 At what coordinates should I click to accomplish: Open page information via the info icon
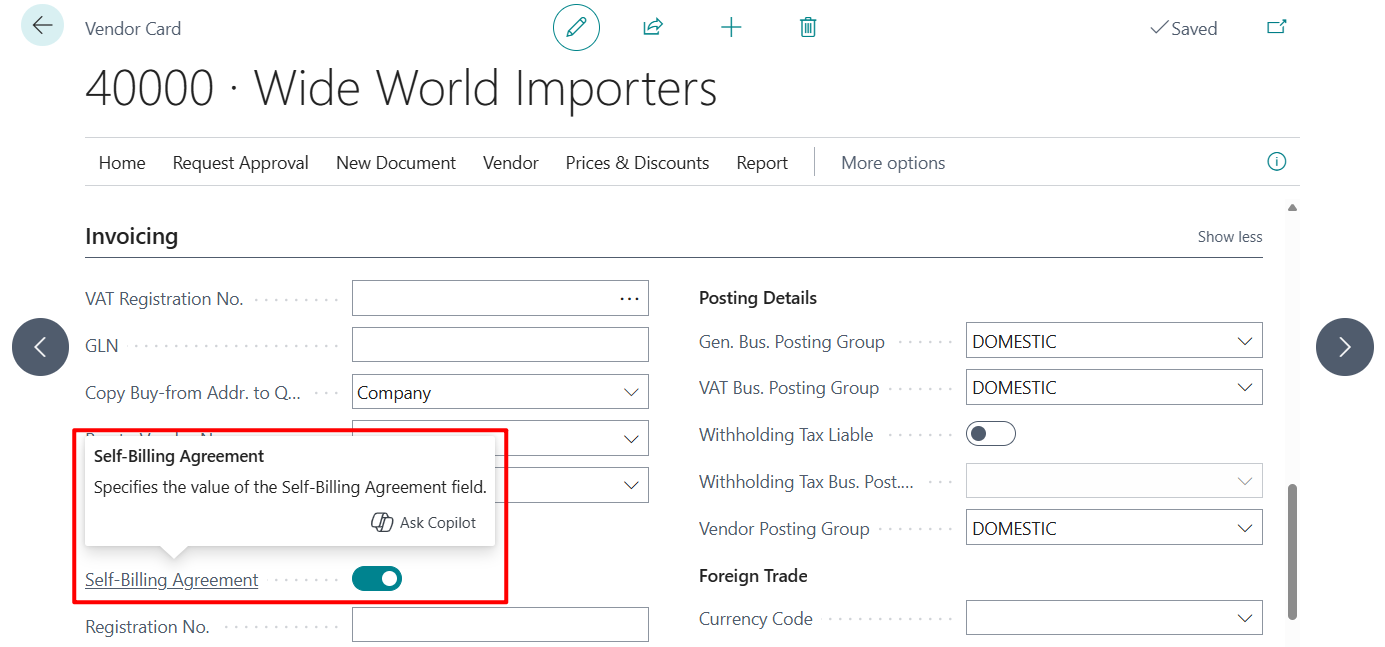(1276, 161)
